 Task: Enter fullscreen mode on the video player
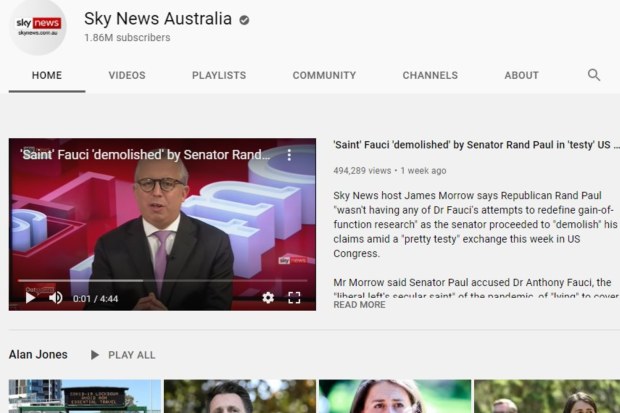[294, 297]
